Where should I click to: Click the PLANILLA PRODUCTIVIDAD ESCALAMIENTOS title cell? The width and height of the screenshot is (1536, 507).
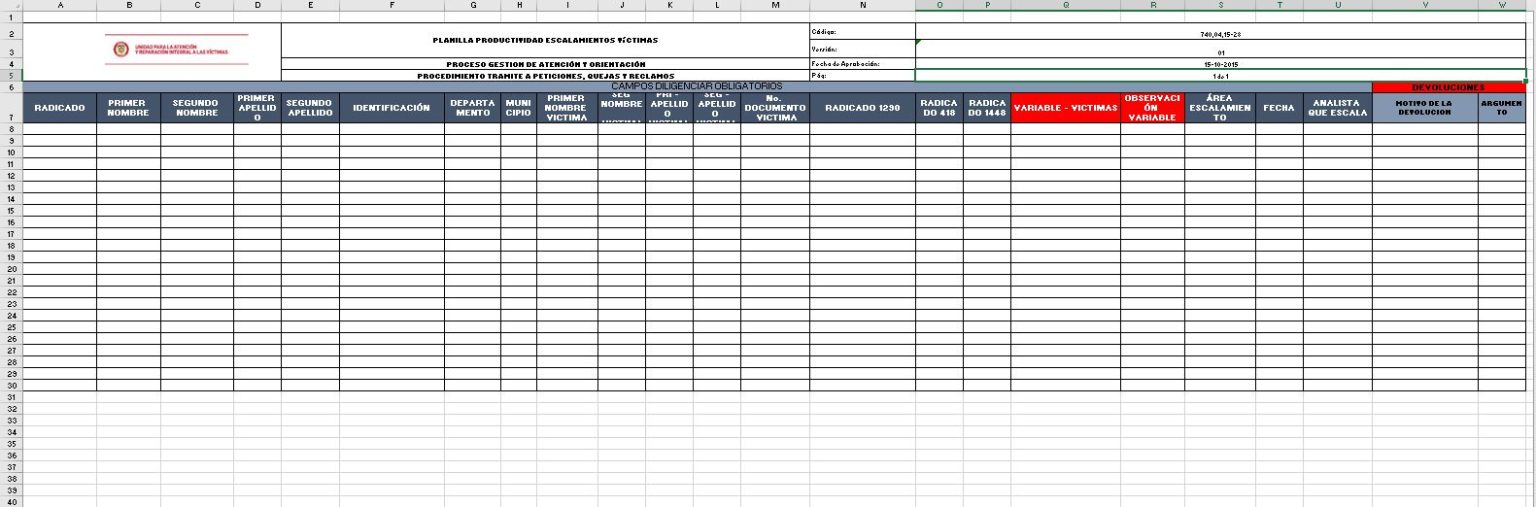(x=545, y=40)
